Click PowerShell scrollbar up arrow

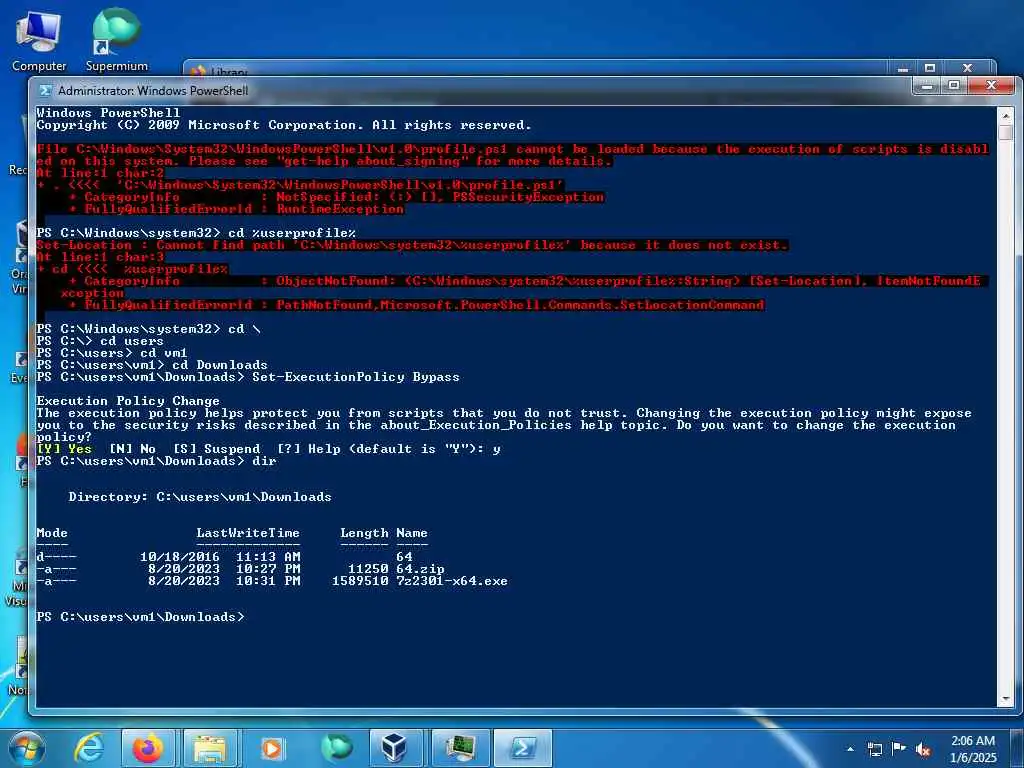(1006, 114)
